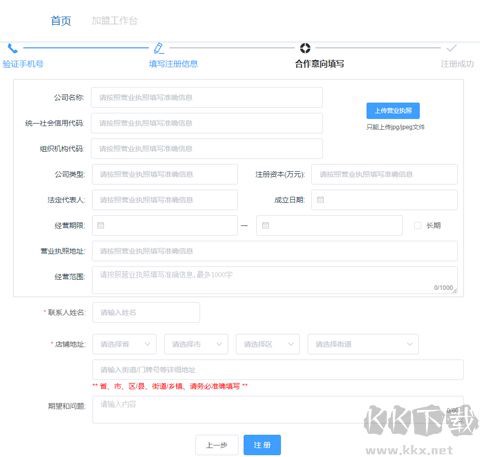Open the 请选择街道 street dropdown
Screen dimensions: 480x457
point(363,344)
